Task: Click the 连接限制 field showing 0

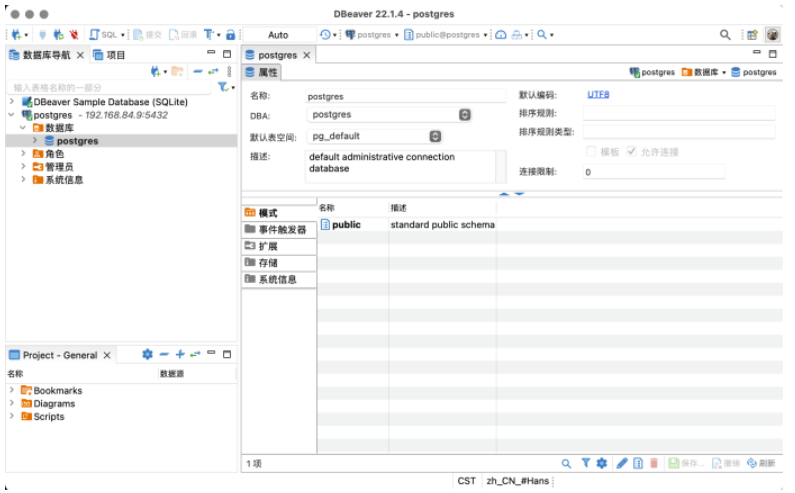Action: pos(654,172)
